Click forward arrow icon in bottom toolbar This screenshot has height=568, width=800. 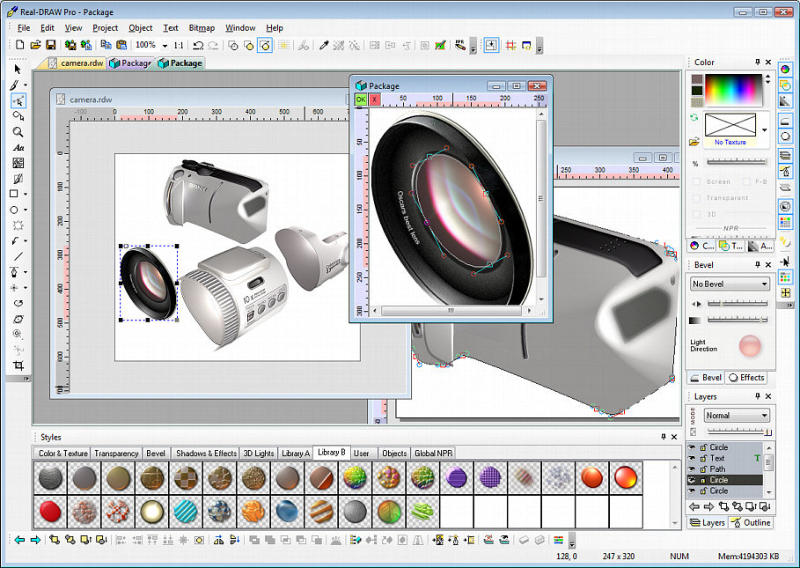click(35, 540)
